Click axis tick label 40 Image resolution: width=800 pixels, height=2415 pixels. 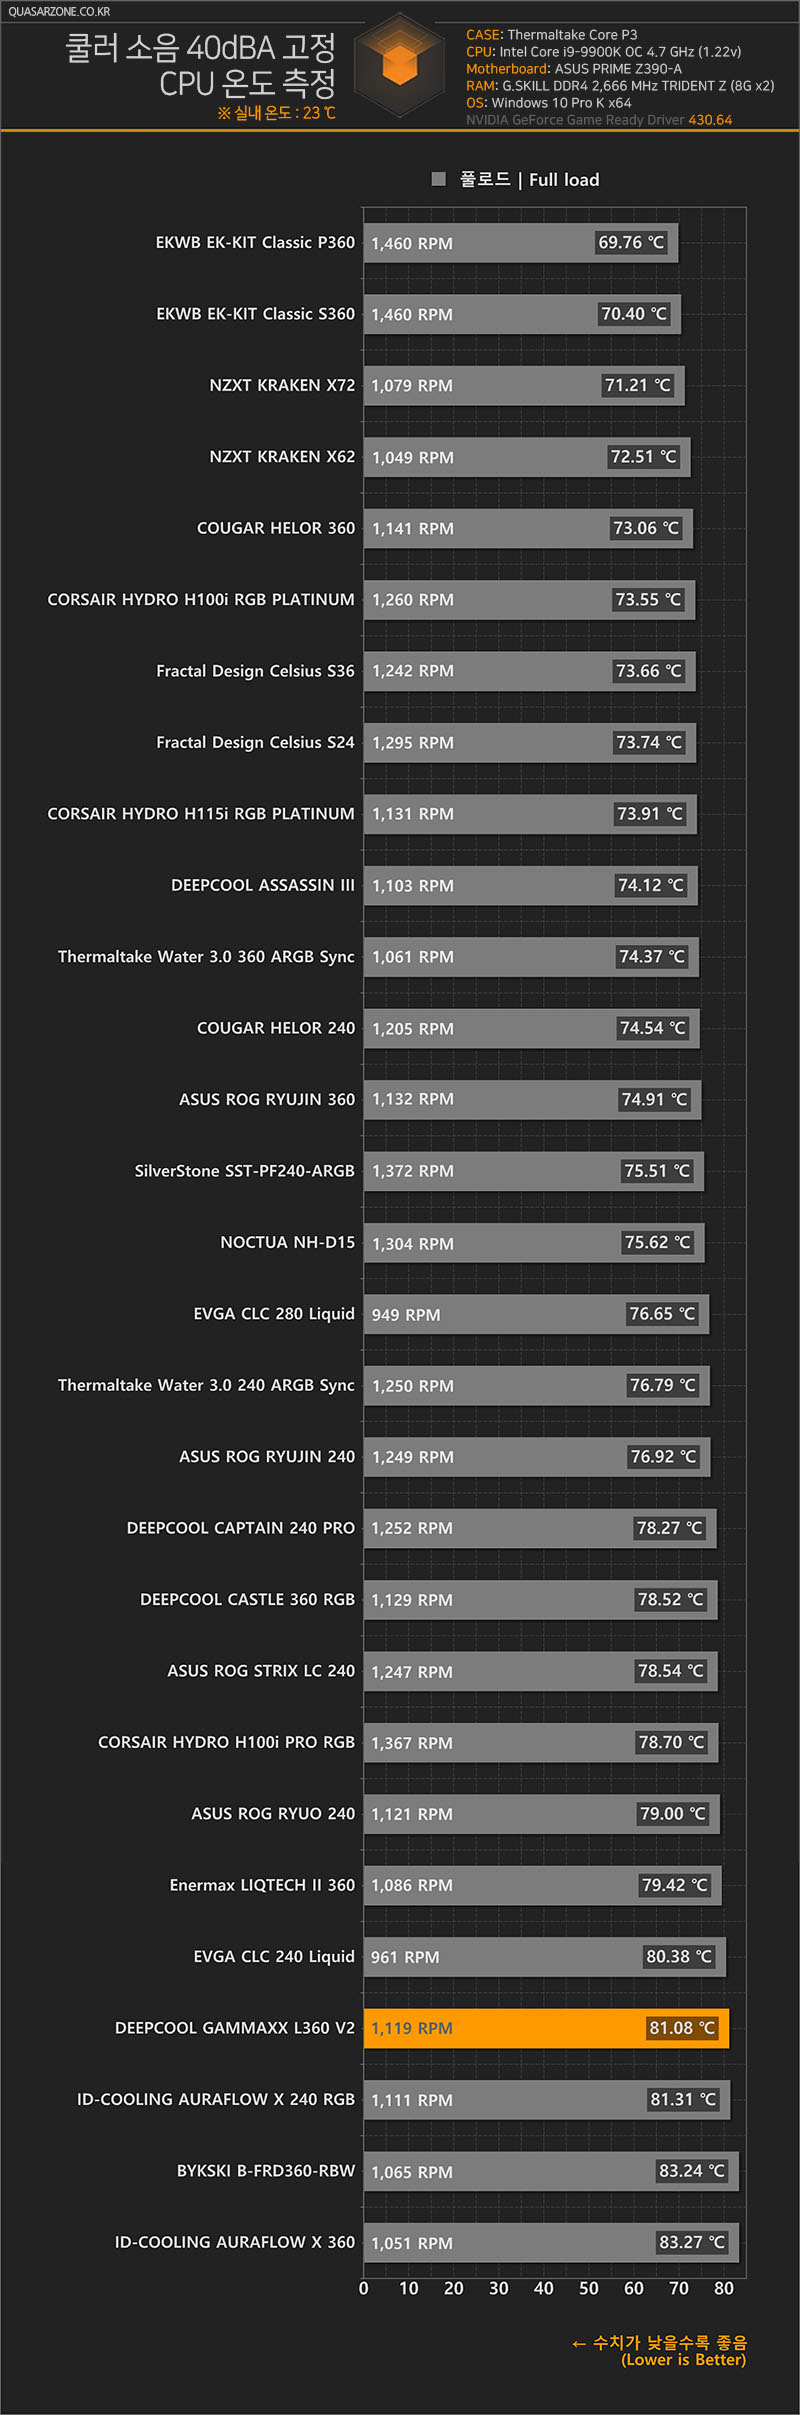pos(543,2288)
